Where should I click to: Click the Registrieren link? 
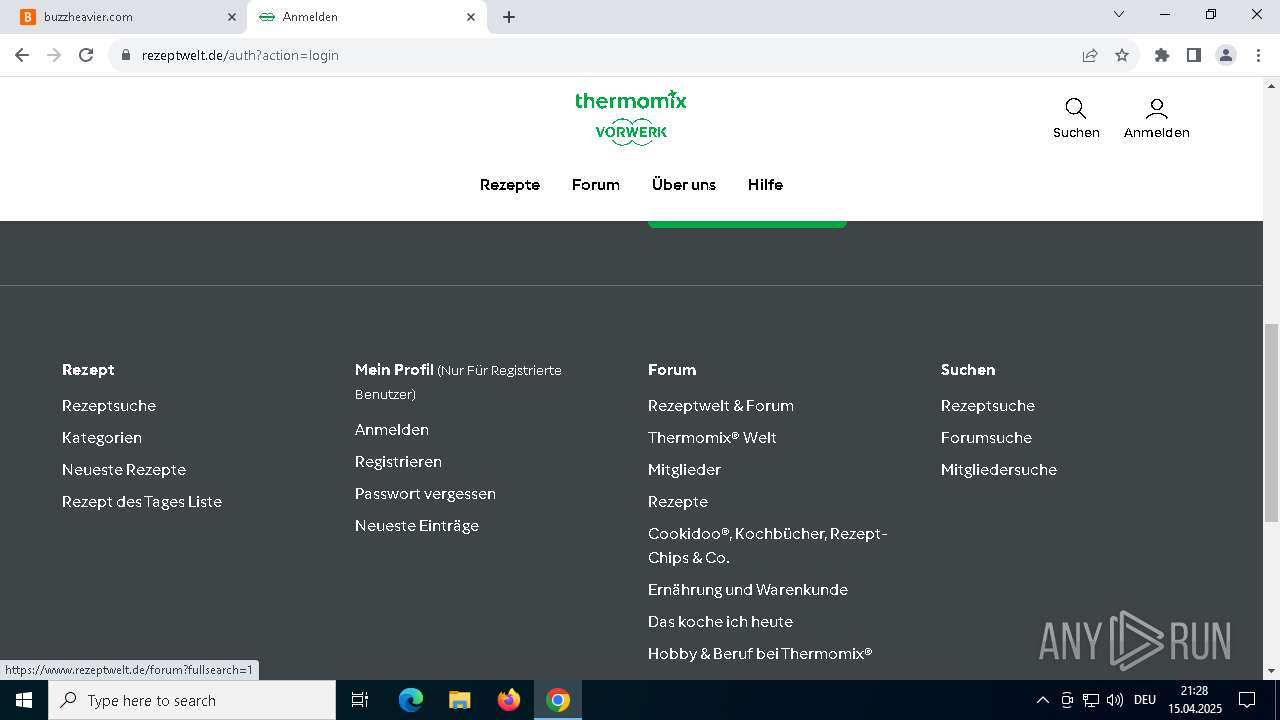tap(398, 462)
